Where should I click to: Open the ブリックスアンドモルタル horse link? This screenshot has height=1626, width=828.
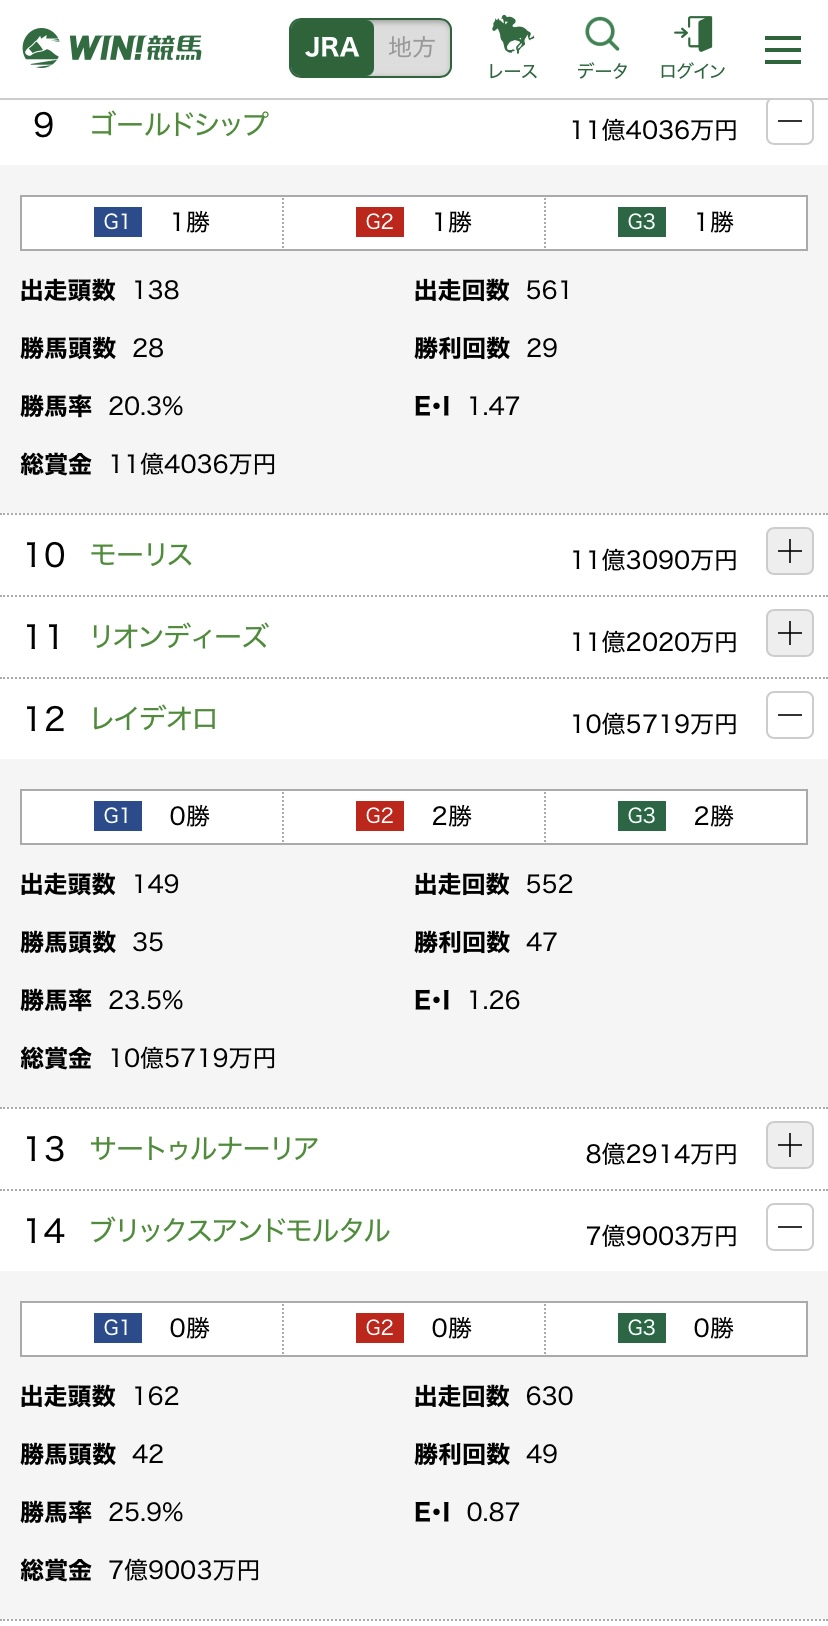(240, 1230)
